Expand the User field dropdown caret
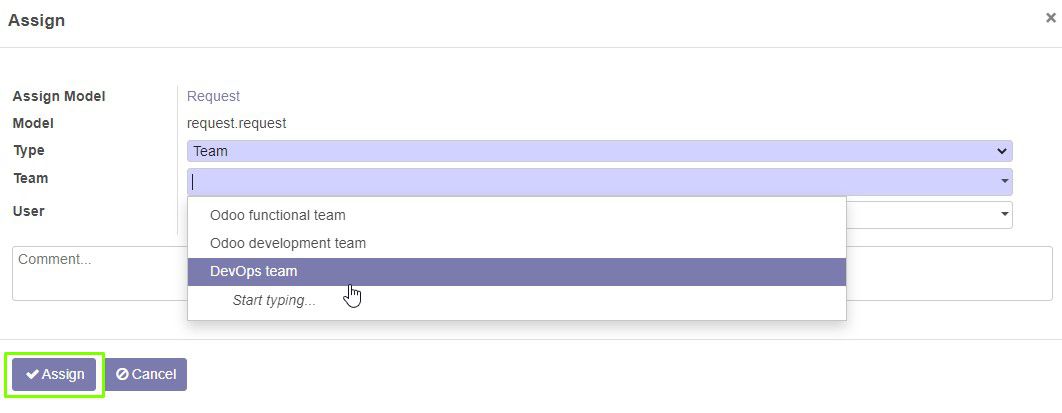Image resolution: width=1062 pixels, height=413 pixels. pos(1005,214)
